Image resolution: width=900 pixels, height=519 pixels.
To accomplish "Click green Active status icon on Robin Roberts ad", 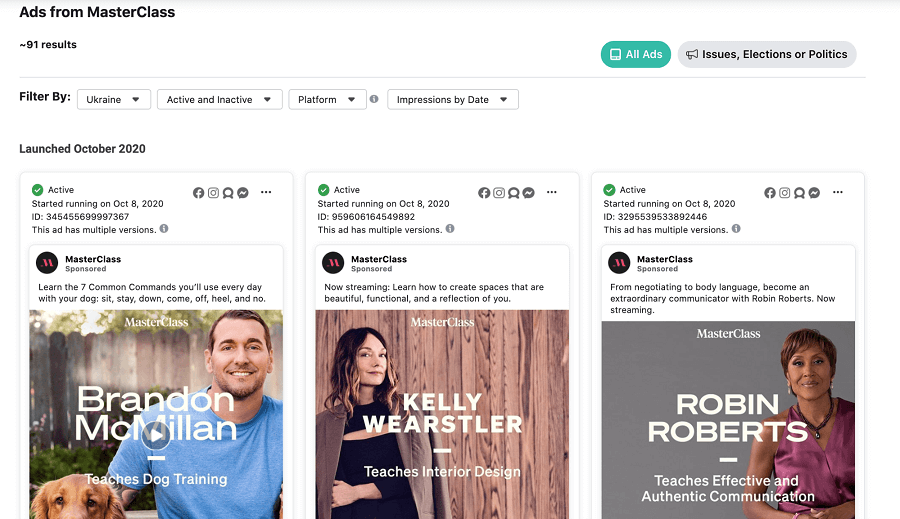I will (x=609, y=189).
